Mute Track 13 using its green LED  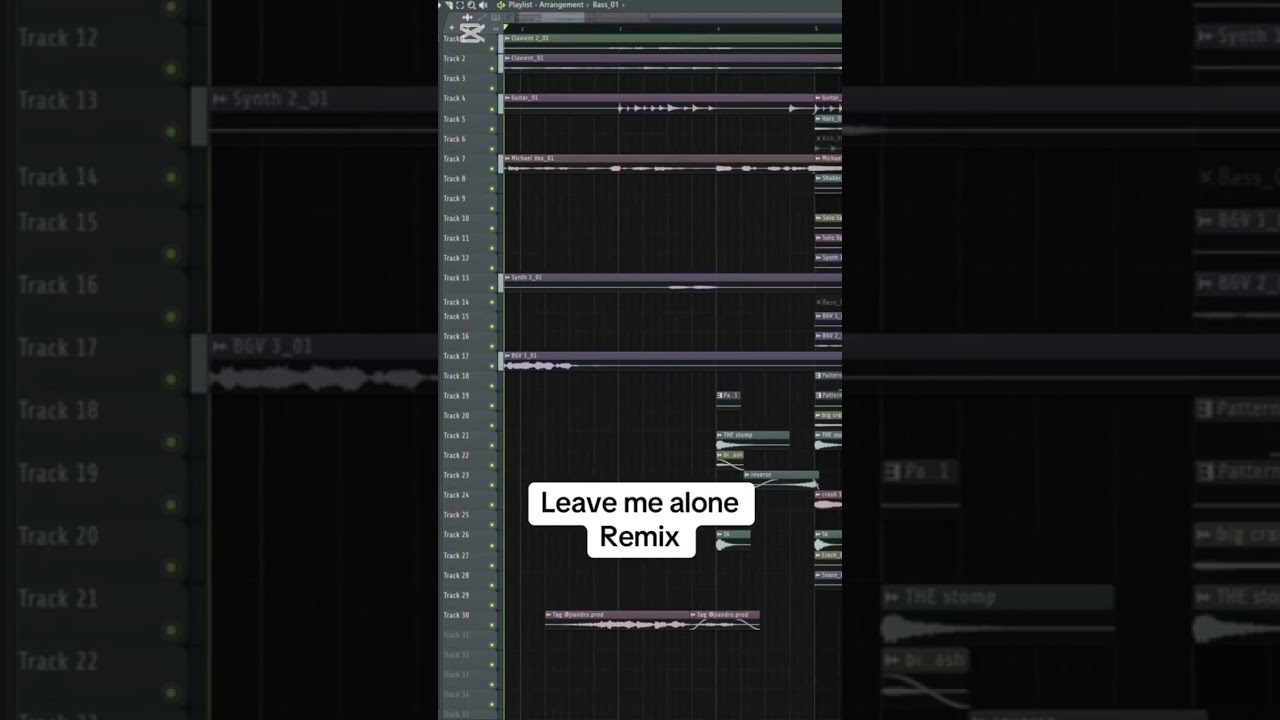coord(492,288)
